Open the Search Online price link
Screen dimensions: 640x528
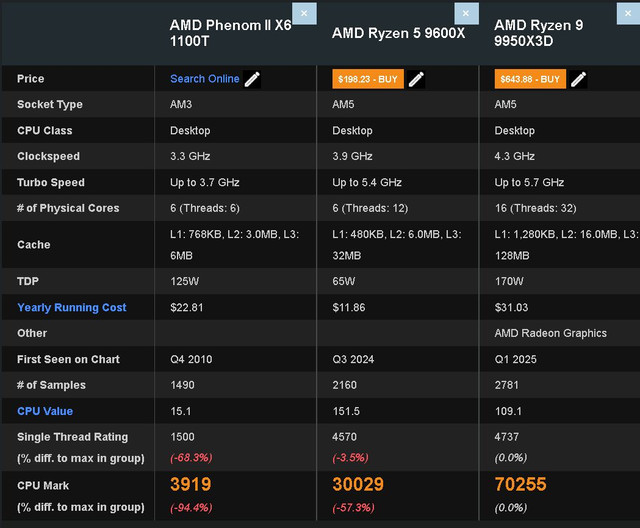pyautogui.click(x=204, y=79)
